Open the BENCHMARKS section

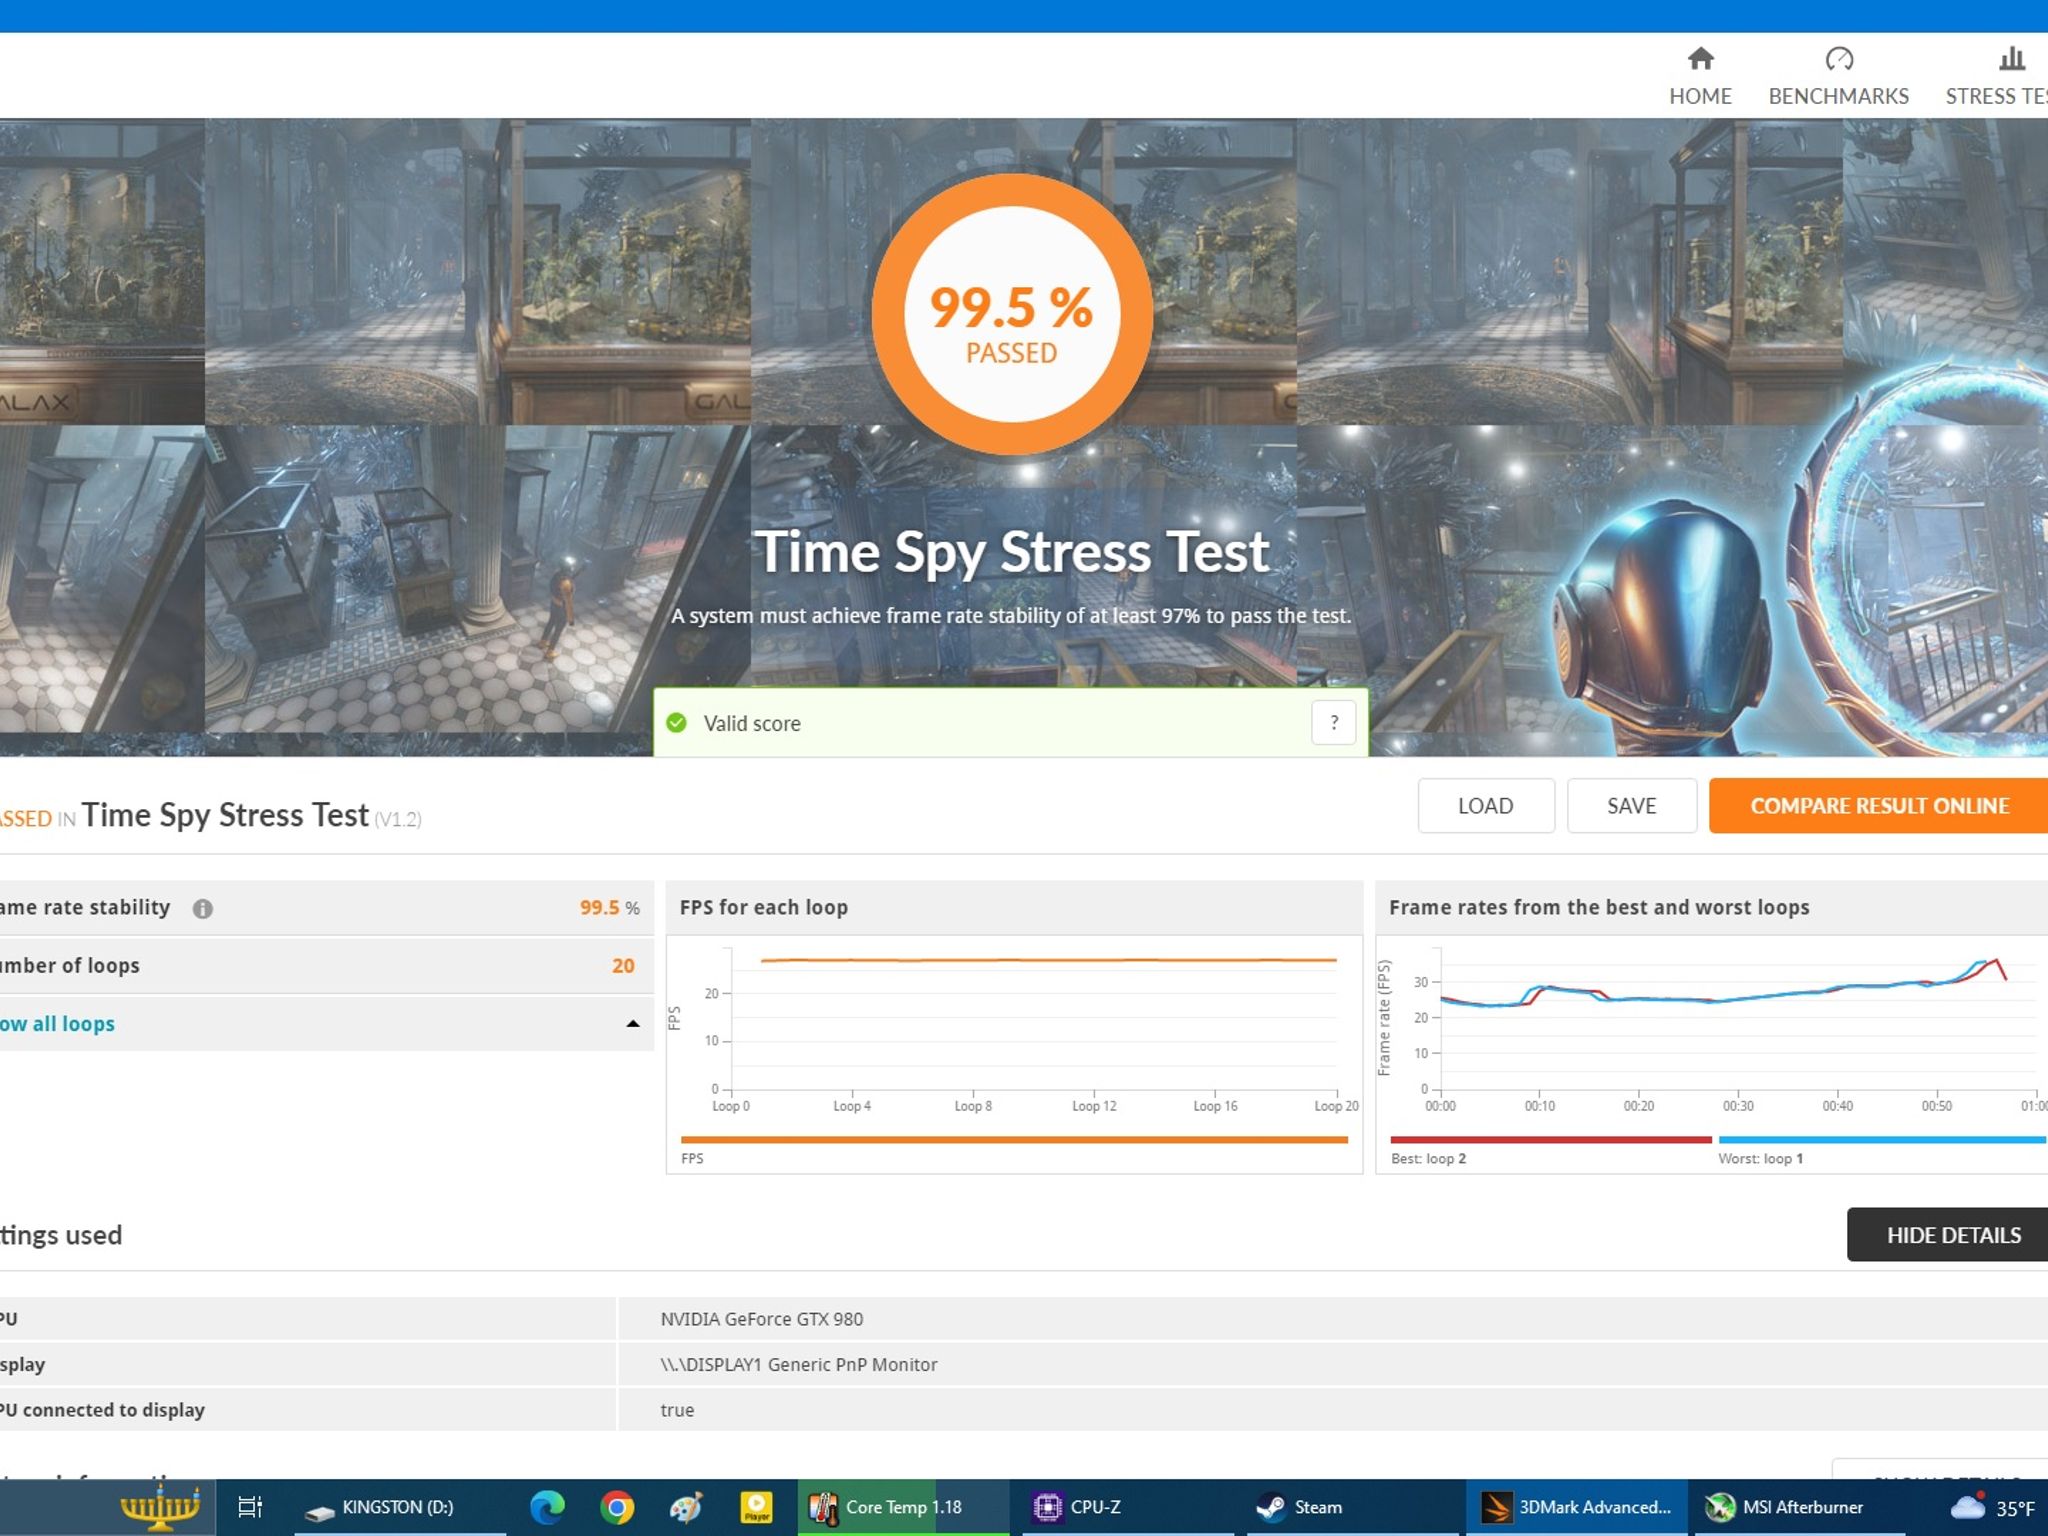pos(1838,76)
